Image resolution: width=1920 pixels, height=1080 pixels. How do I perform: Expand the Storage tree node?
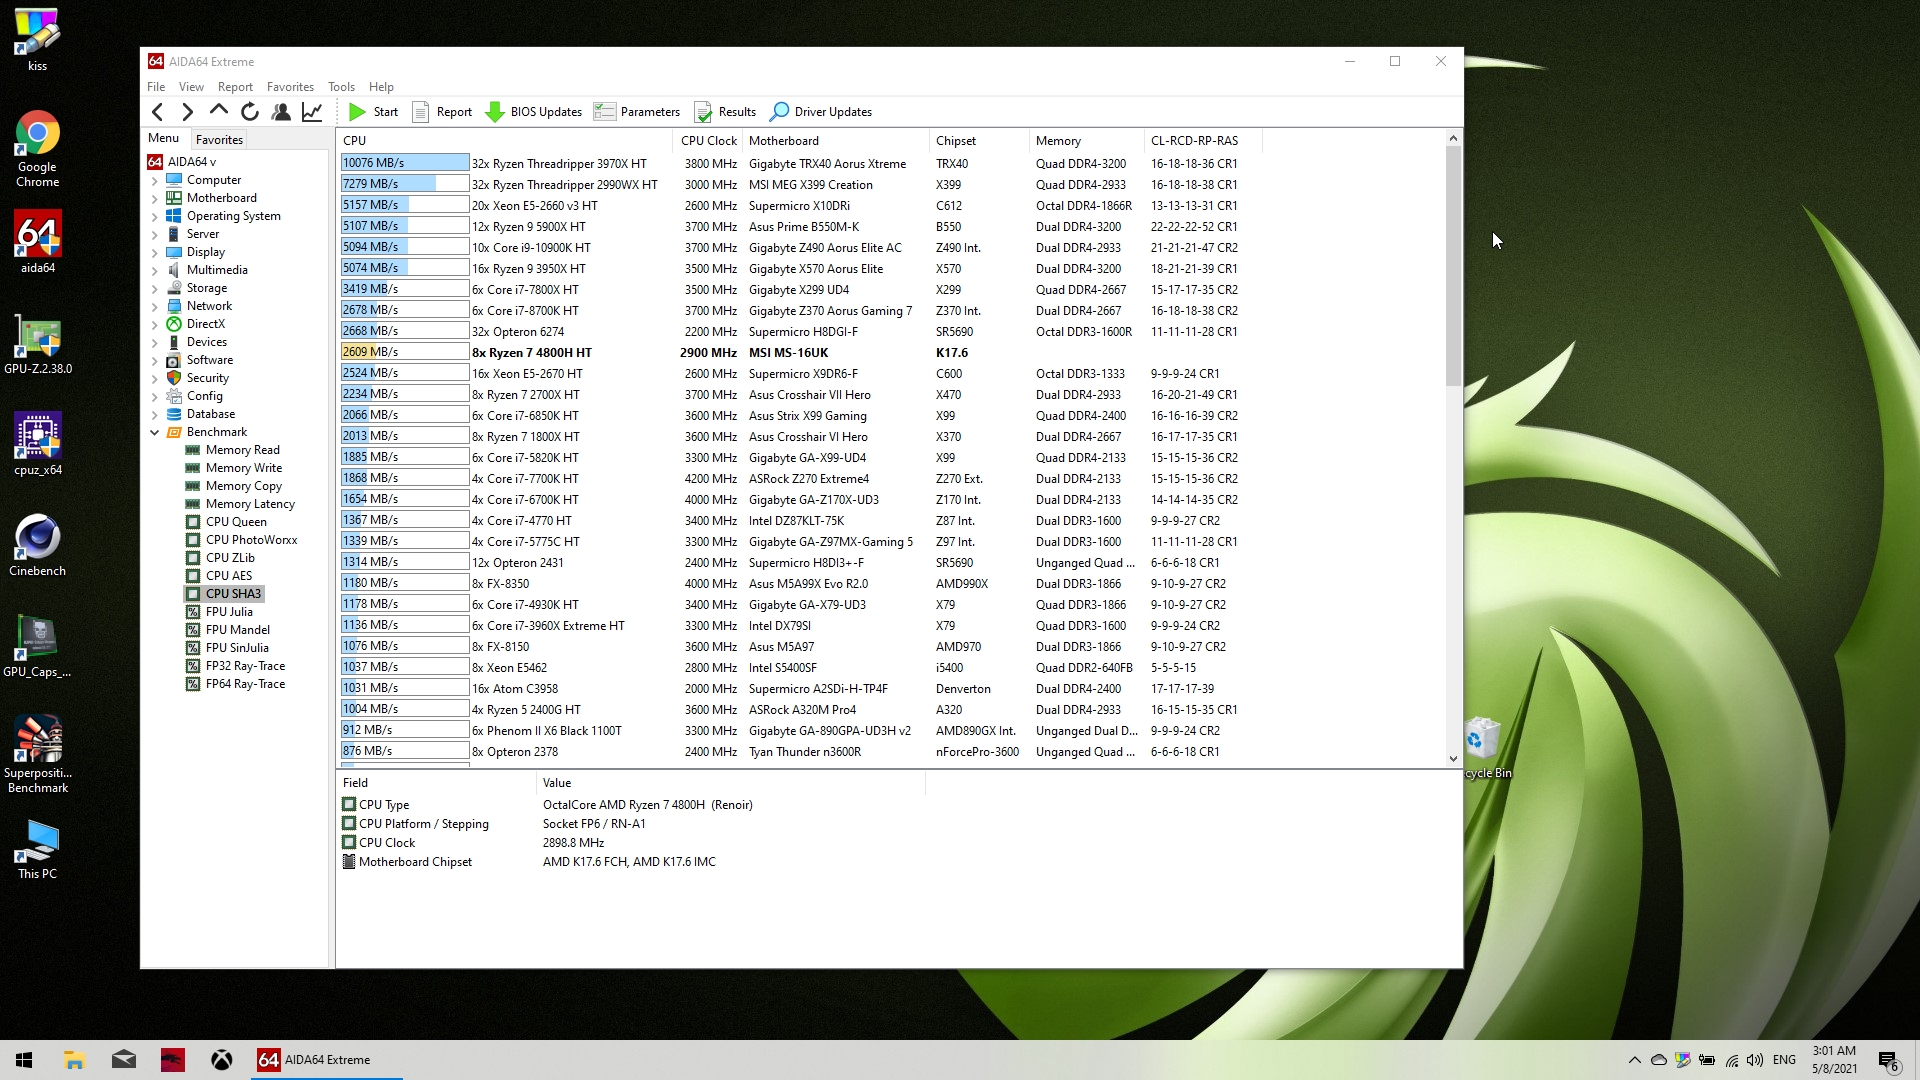pos(155,289)
